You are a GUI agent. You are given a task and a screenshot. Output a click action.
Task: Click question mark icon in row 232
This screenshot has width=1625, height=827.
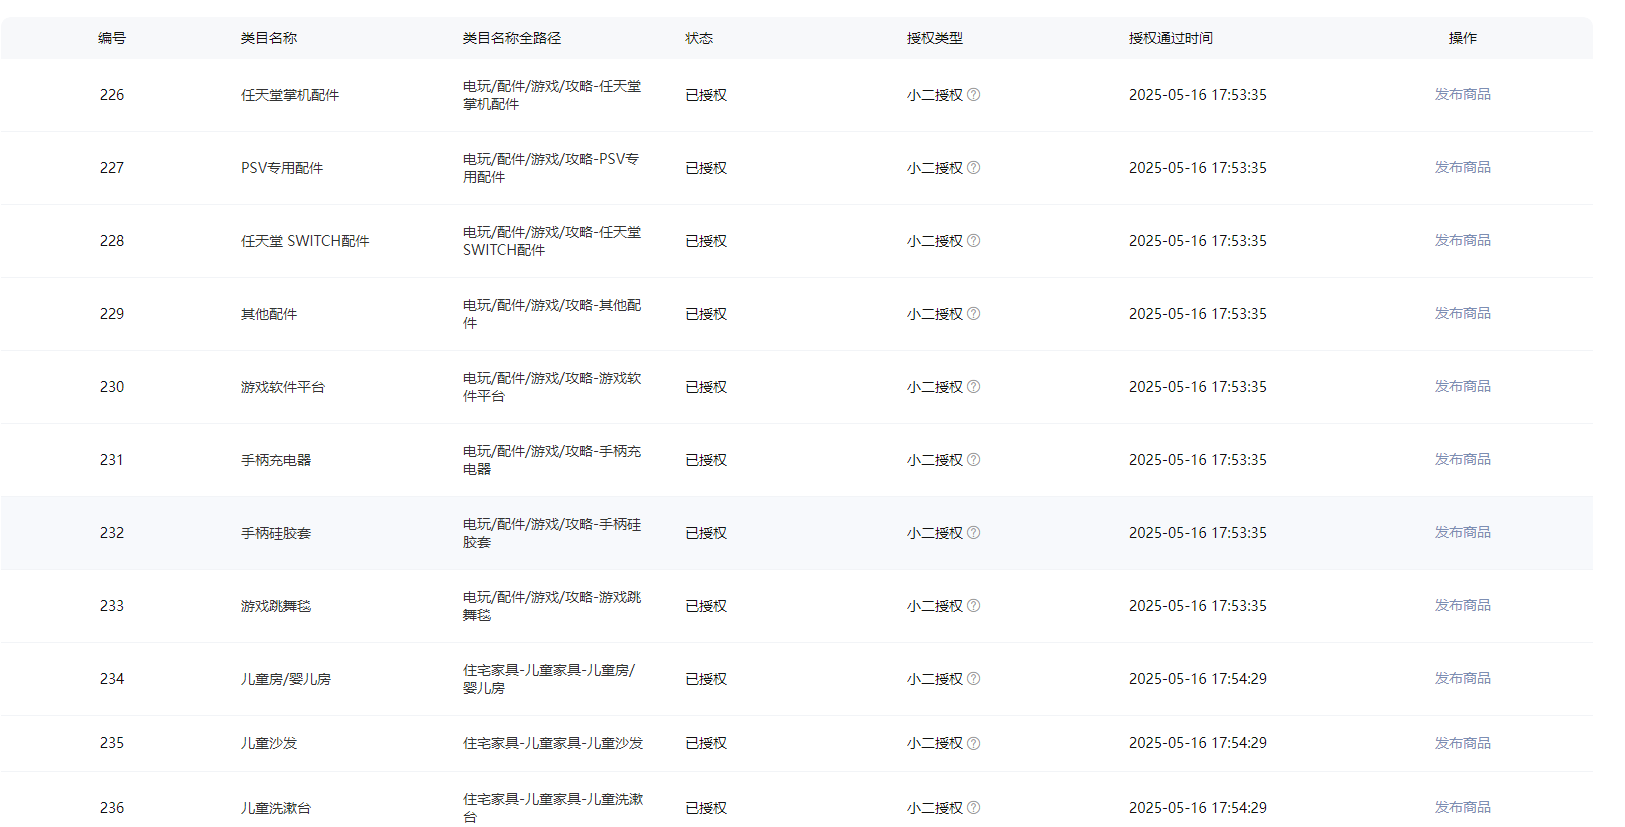973,533
